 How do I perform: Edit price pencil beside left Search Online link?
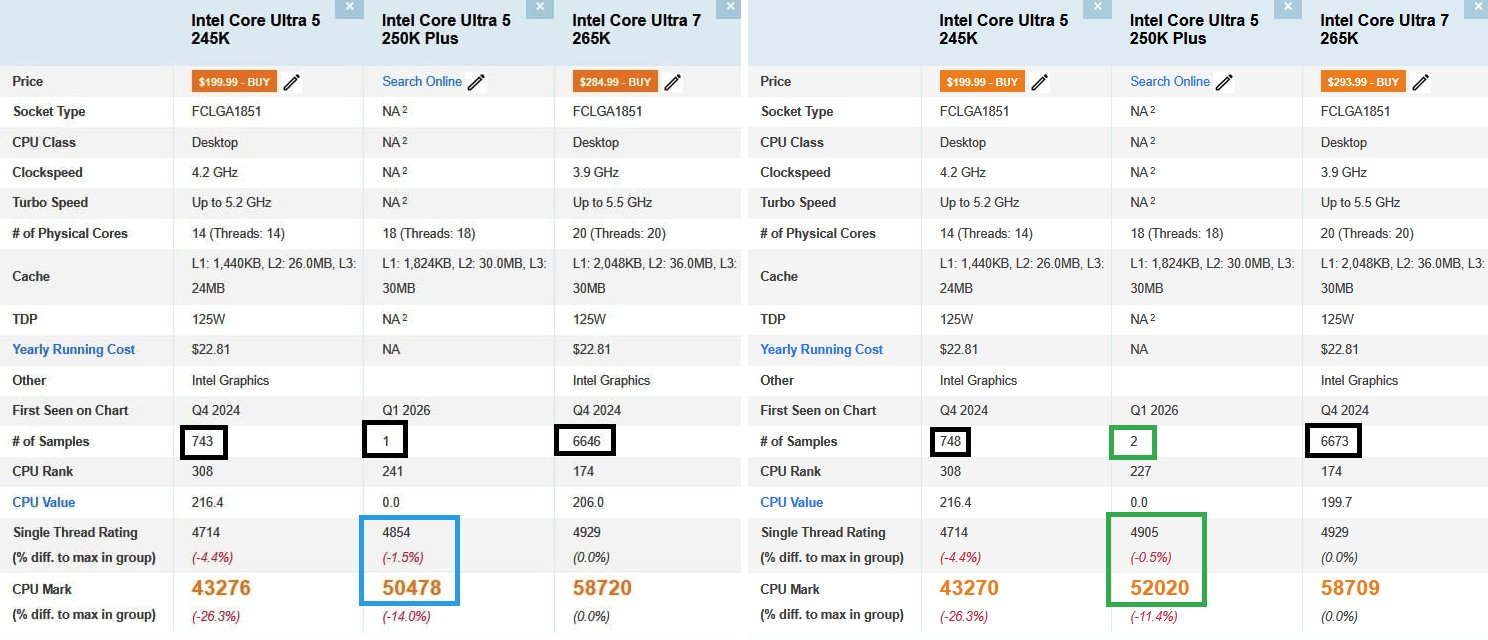coord(476,82)
